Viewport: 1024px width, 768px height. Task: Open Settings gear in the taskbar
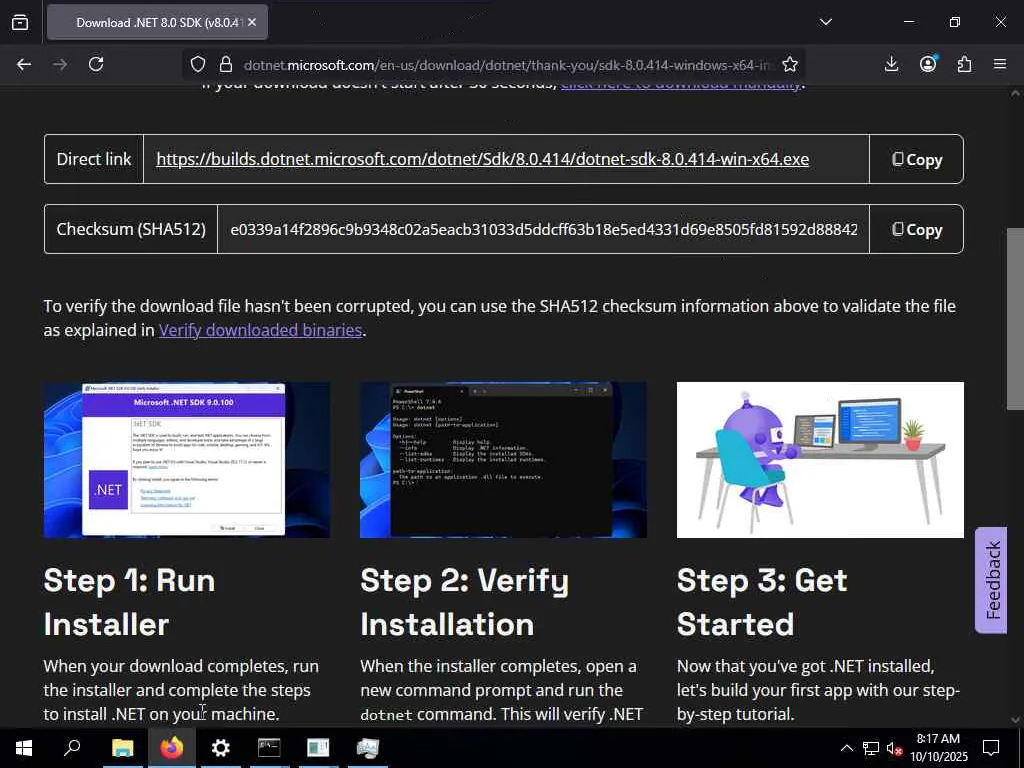pos(221,748)
